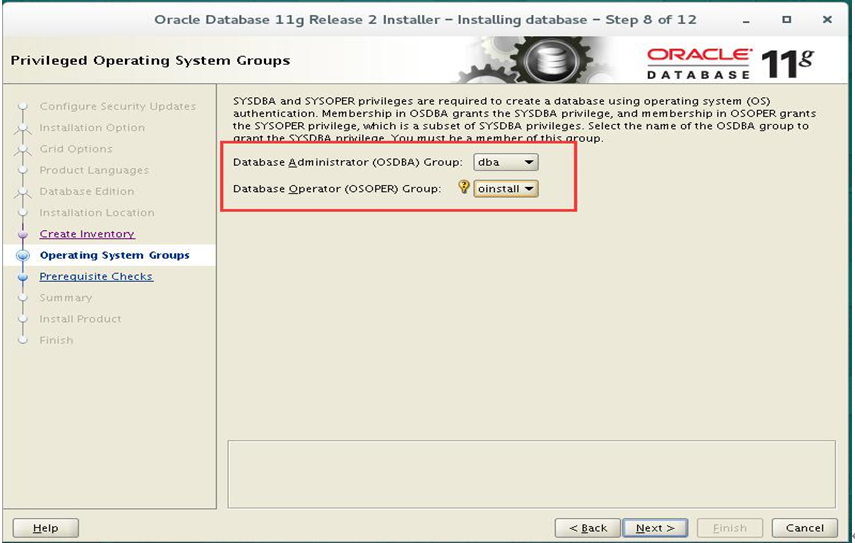This screenshot has width=855, height=543.
Task: Minimize the installer window
Action: pos(746,20)
